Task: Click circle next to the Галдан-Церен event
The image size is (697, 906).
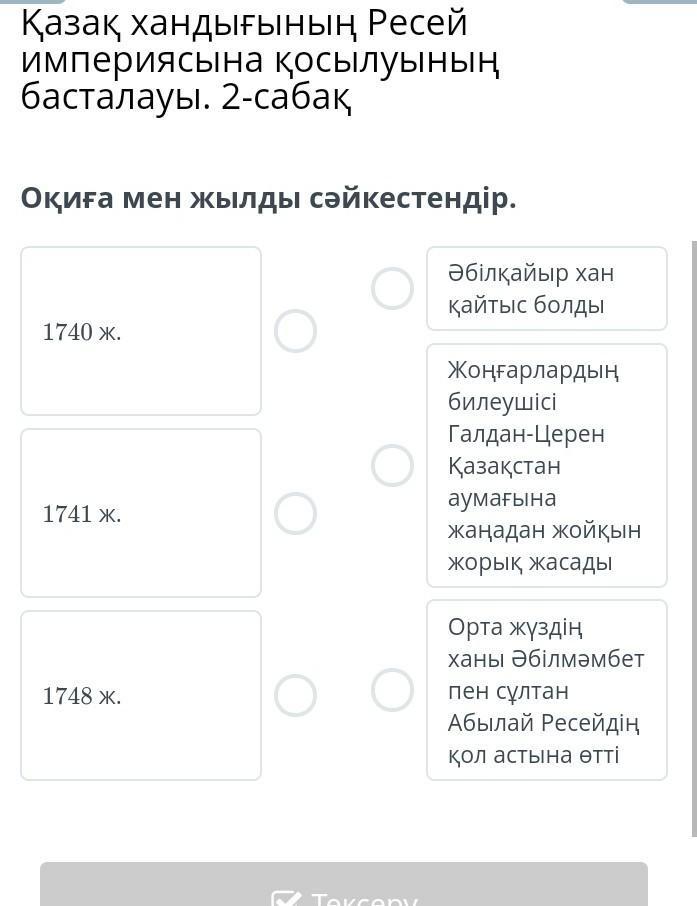Action: (x=392, y=465)
